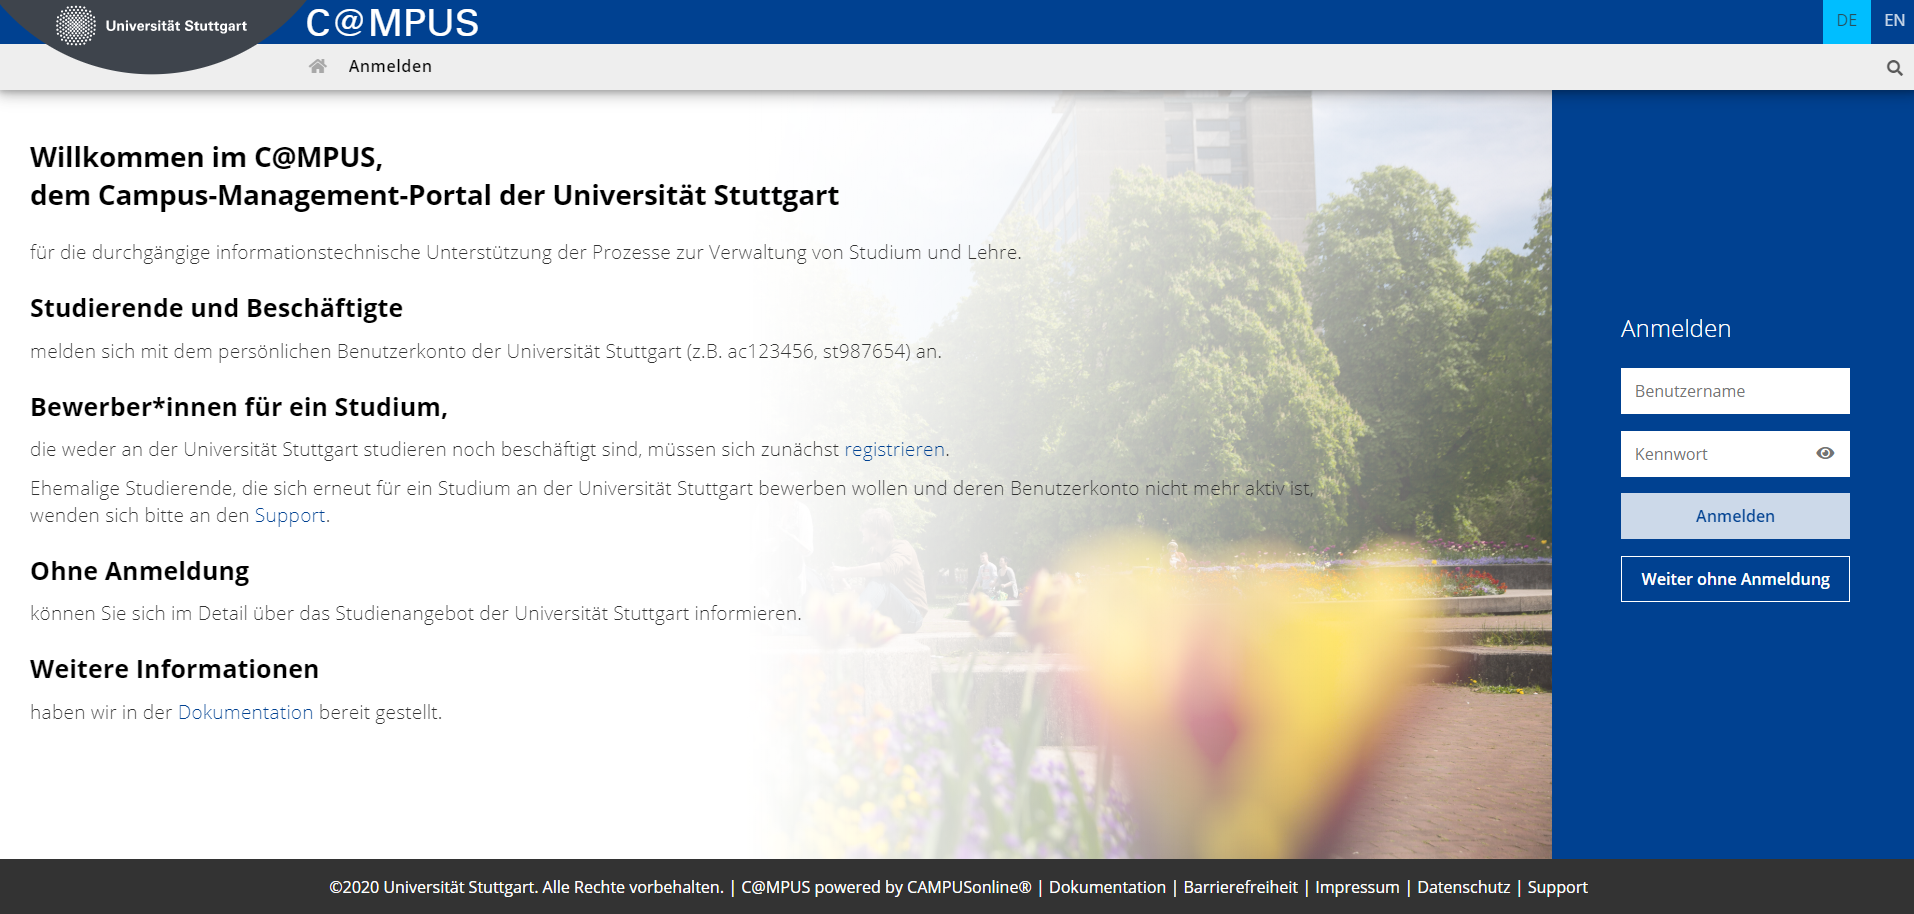1914x914 pixels.
Task: Click the home icon in breadcrumb bar
Action: tap(318, 66)
